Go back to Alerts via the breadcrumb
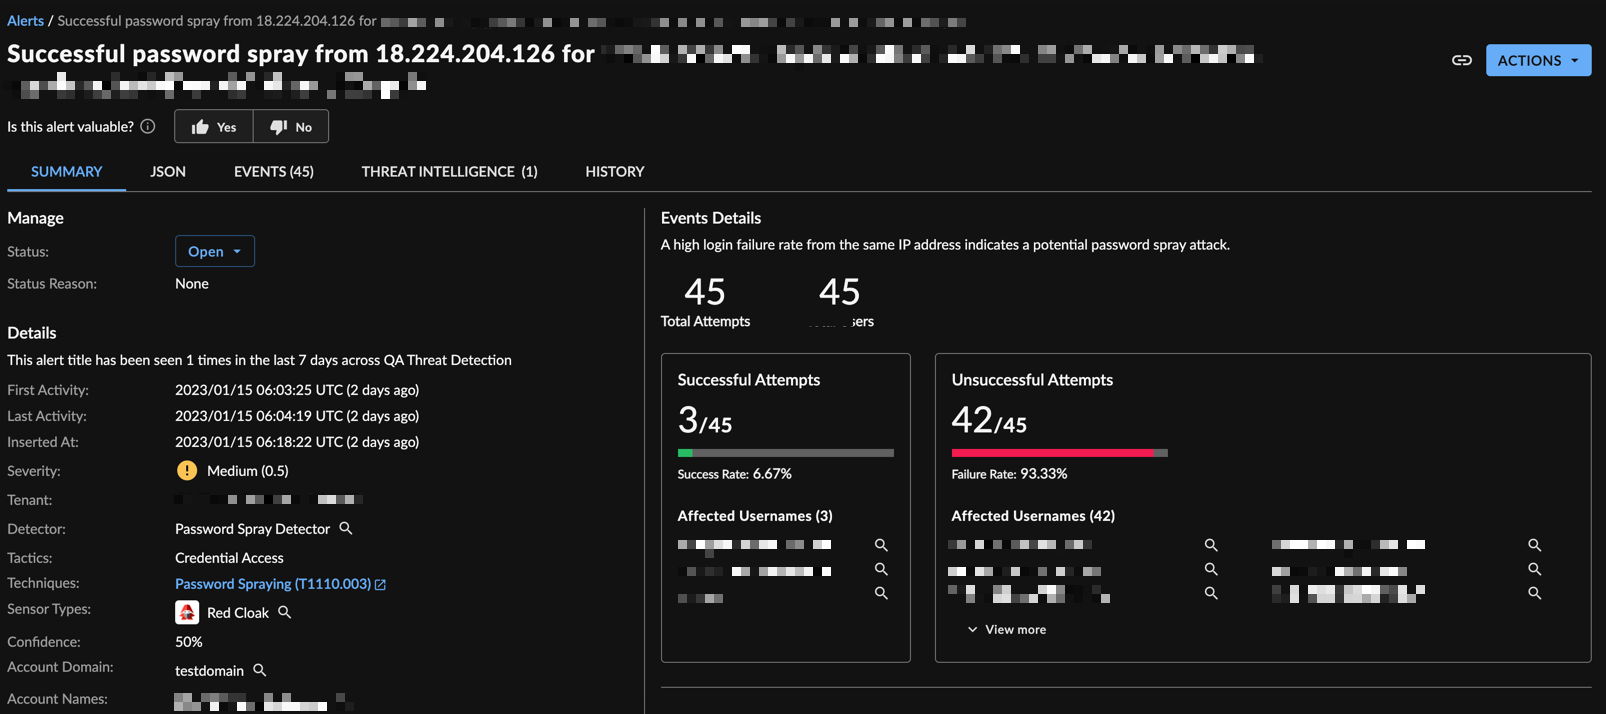Image resolution: width=1606 pixels, height=714 pixels. pyautogui.click(x=26, y=21)
